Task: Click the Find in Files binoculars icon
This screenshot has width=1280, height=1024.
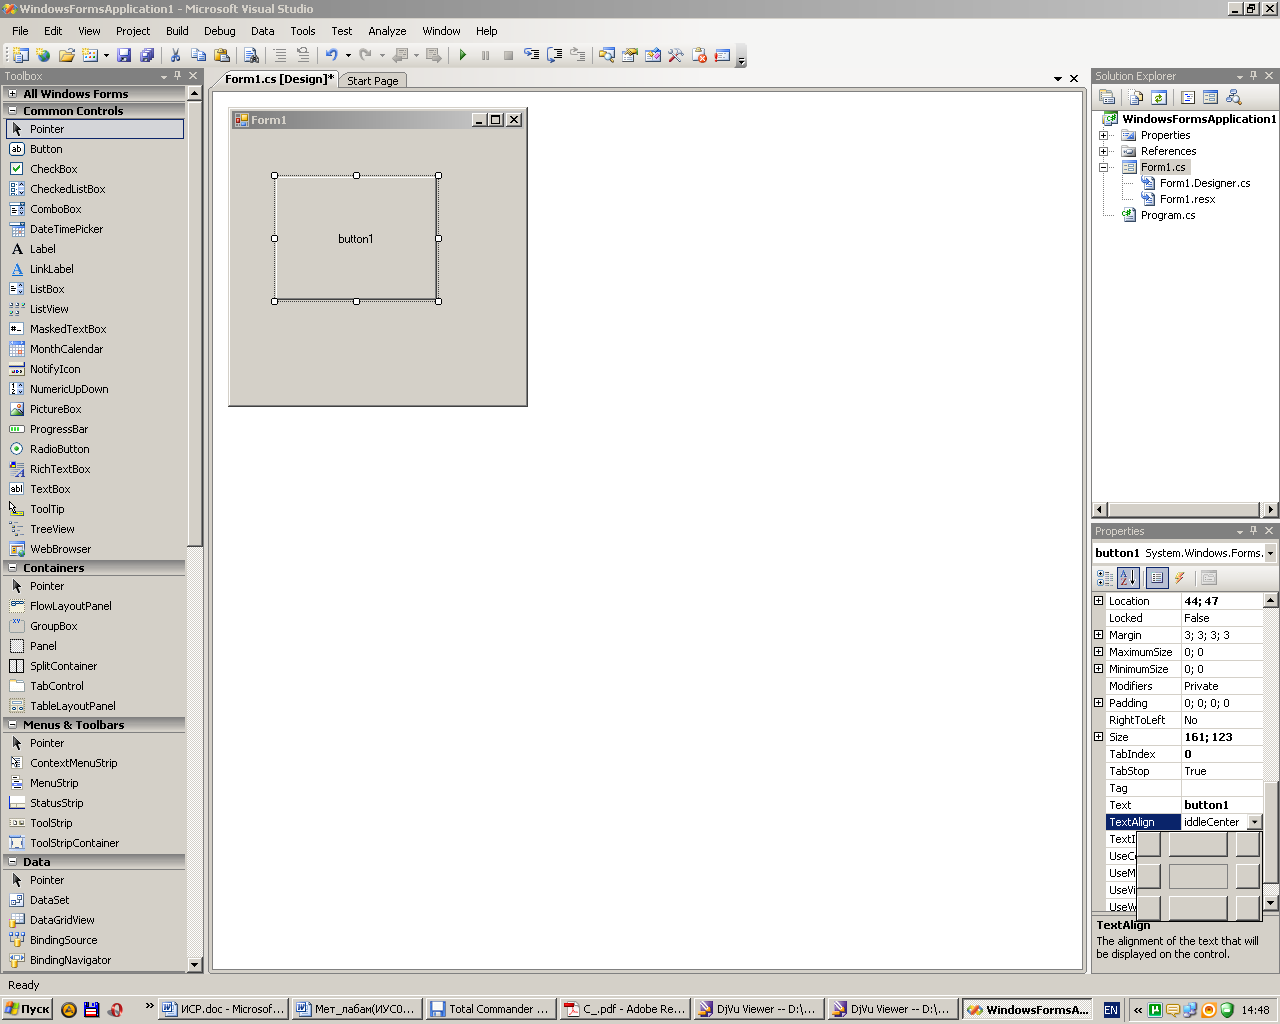Action: pyautogui.click(x=252, y=55)
